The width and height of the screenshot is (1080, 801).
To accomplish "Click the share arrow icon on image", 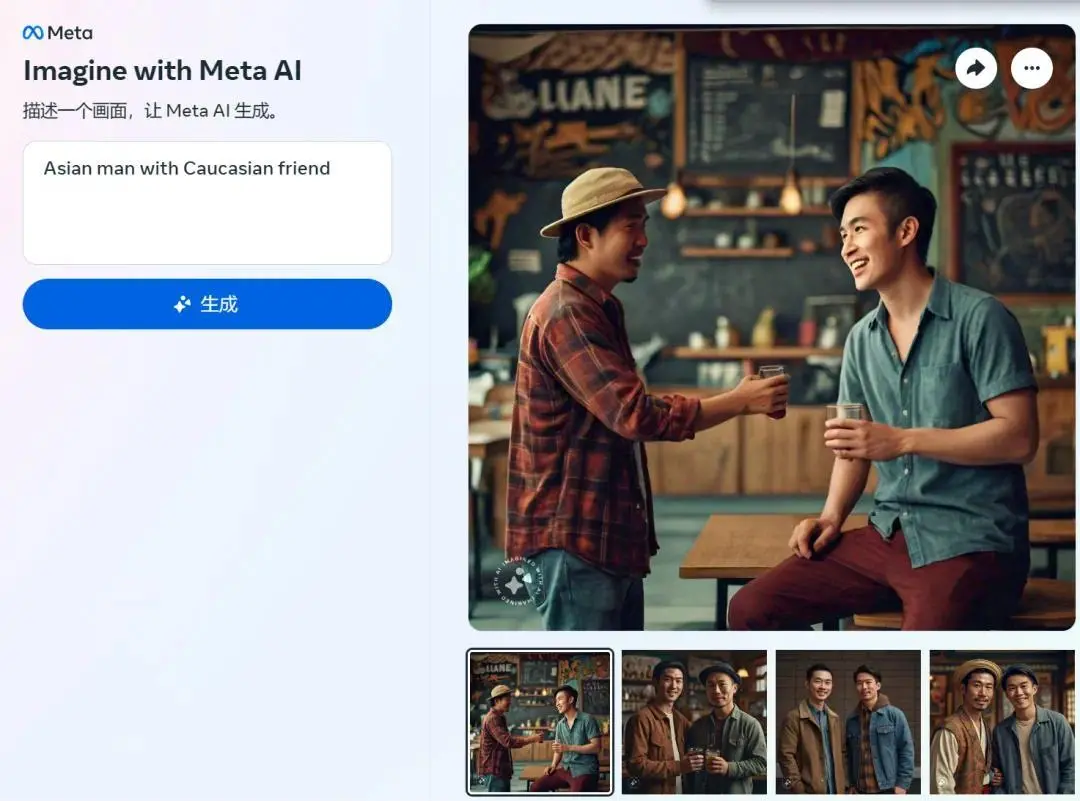I will point(975,67).
